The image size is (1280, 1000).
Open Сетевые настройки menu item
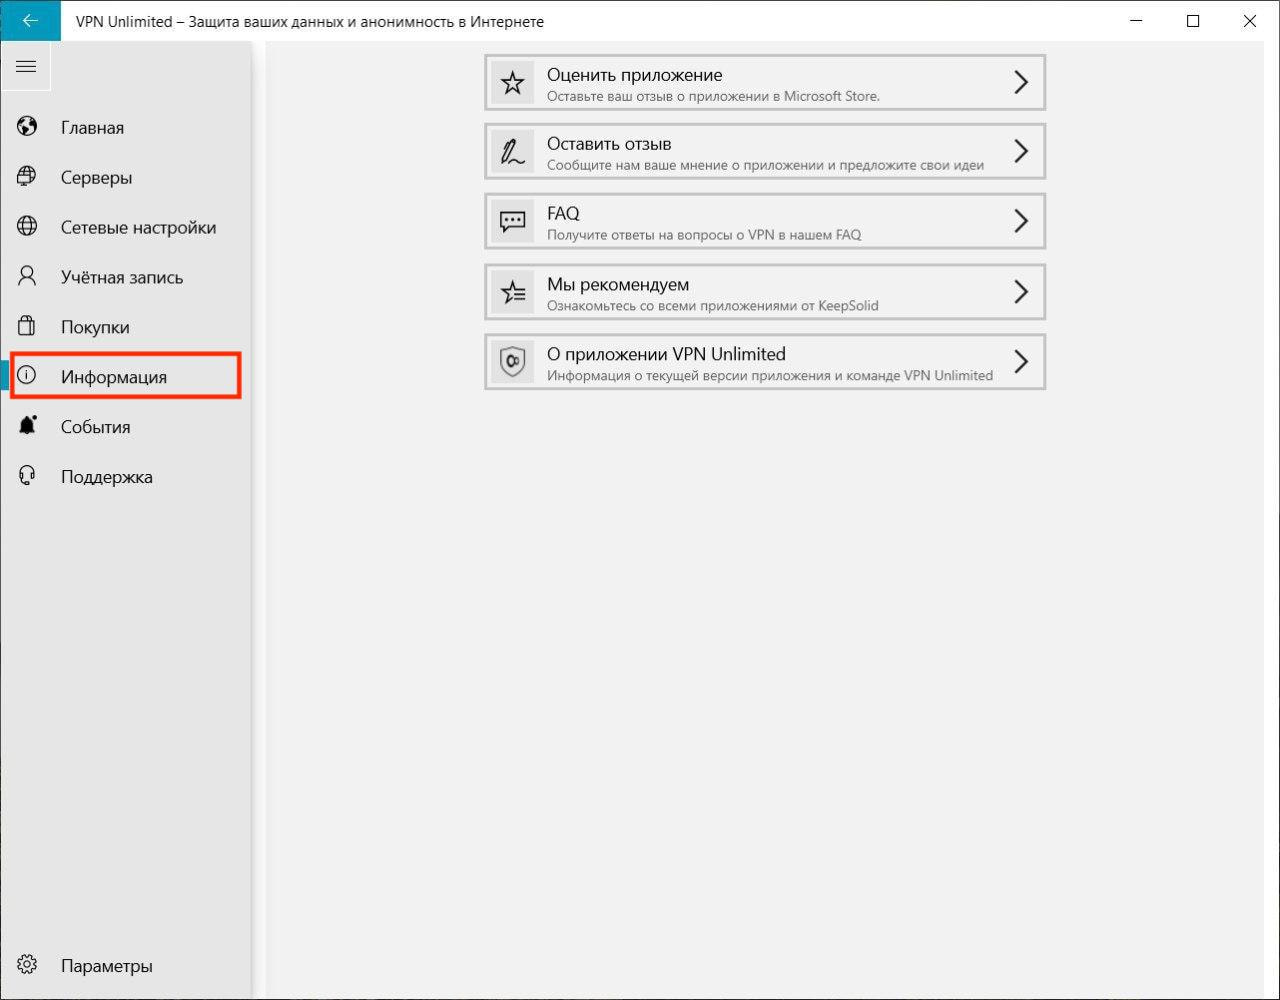point(138,227)
